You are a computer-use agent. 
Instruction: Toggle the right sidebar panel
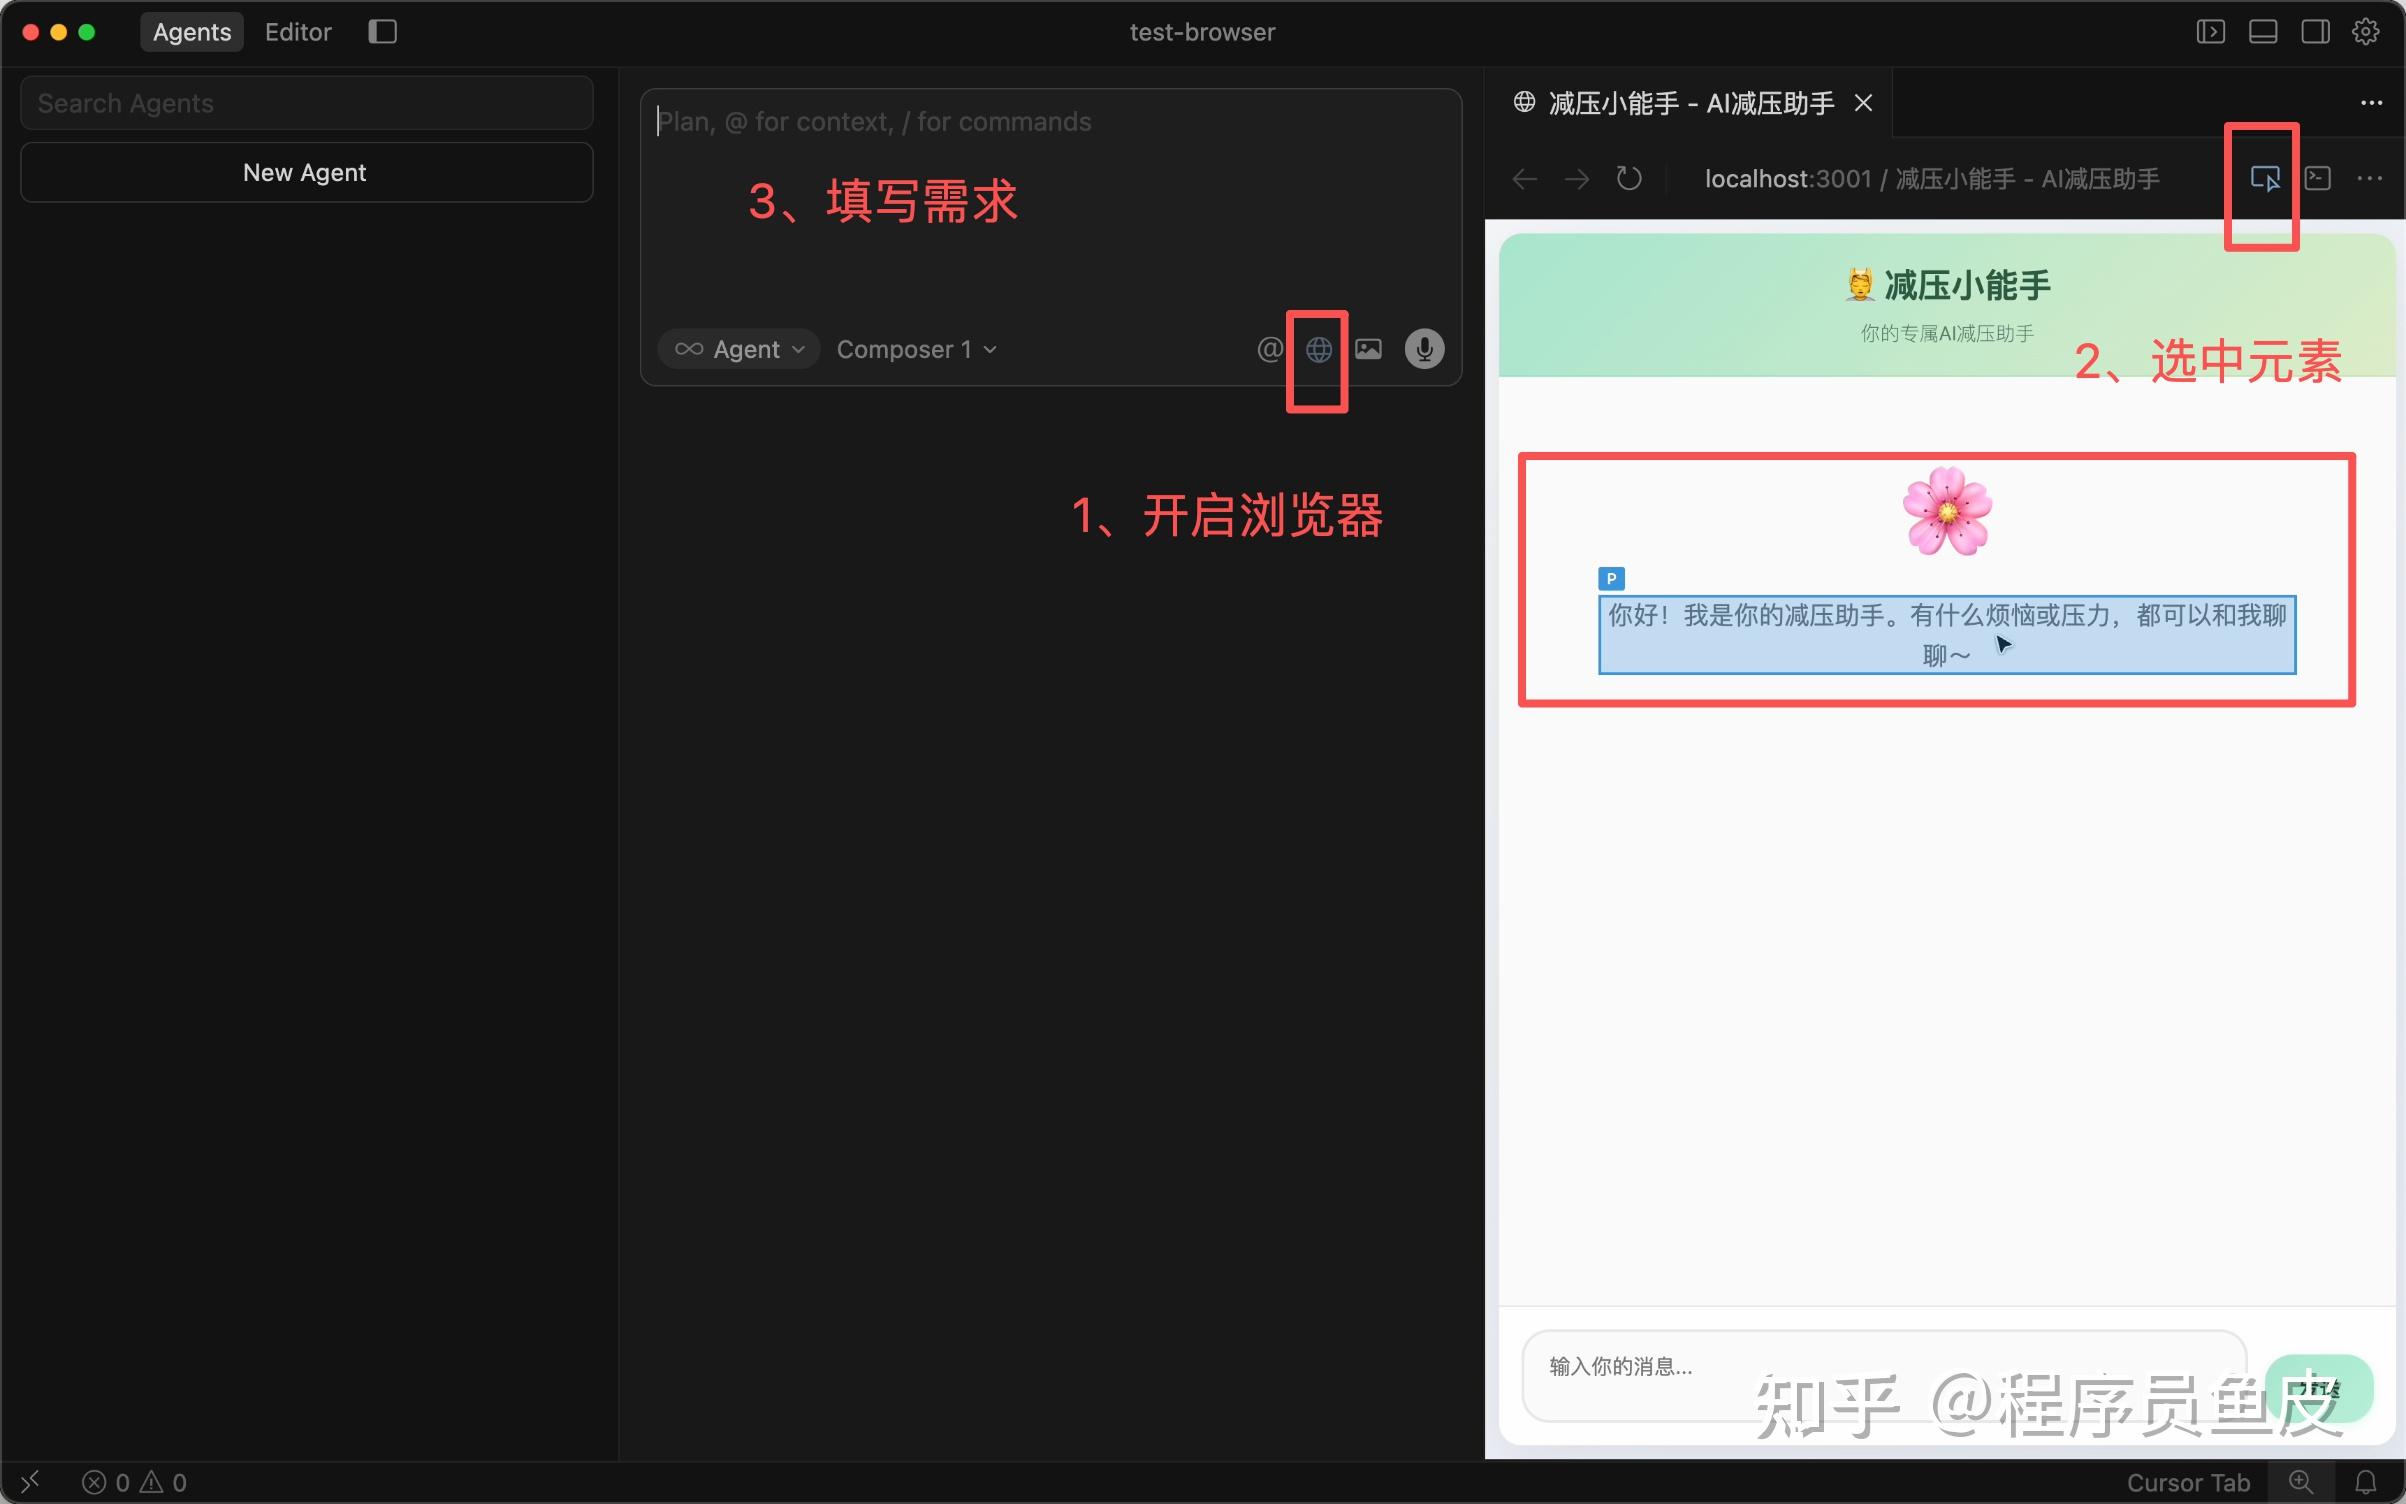pyautogui.click(x=2315, y=32)
